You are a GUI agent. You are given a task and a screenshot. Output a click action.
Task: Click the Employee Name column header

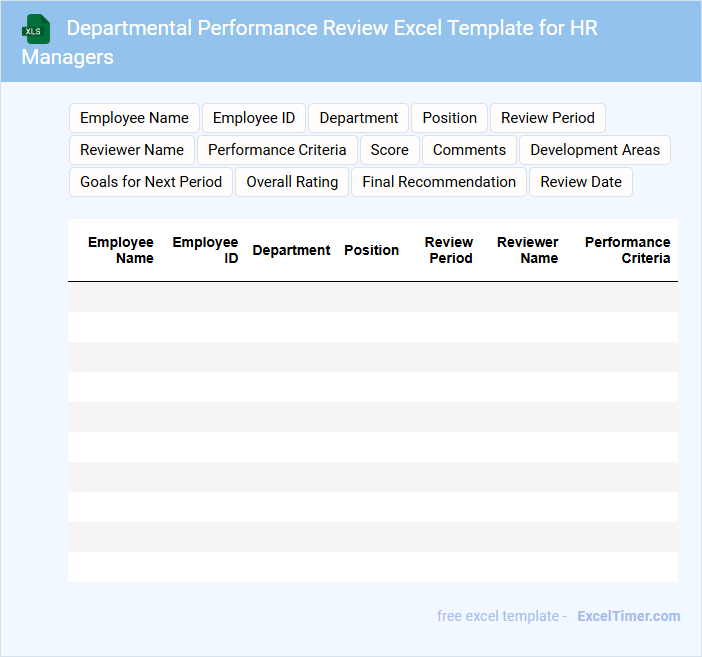click(x=121, y=250)
